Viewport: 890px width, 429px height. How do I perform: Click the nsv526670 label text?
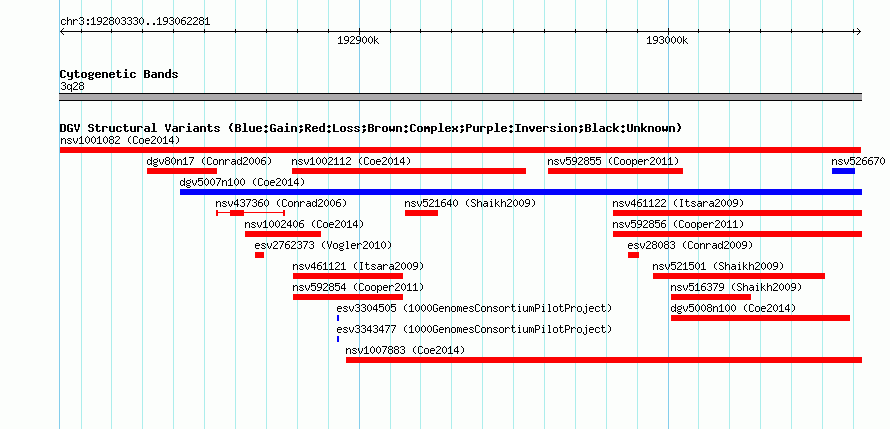(858, 161)
